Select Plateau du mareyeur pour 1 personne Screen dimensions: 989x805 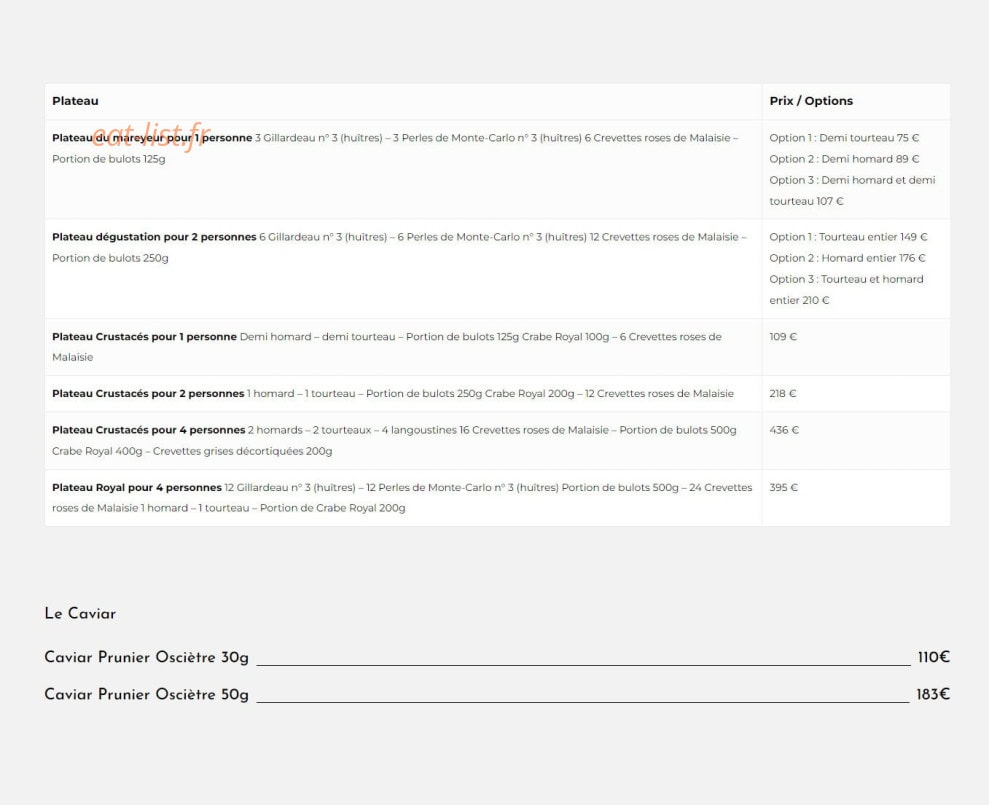point(152,138)
